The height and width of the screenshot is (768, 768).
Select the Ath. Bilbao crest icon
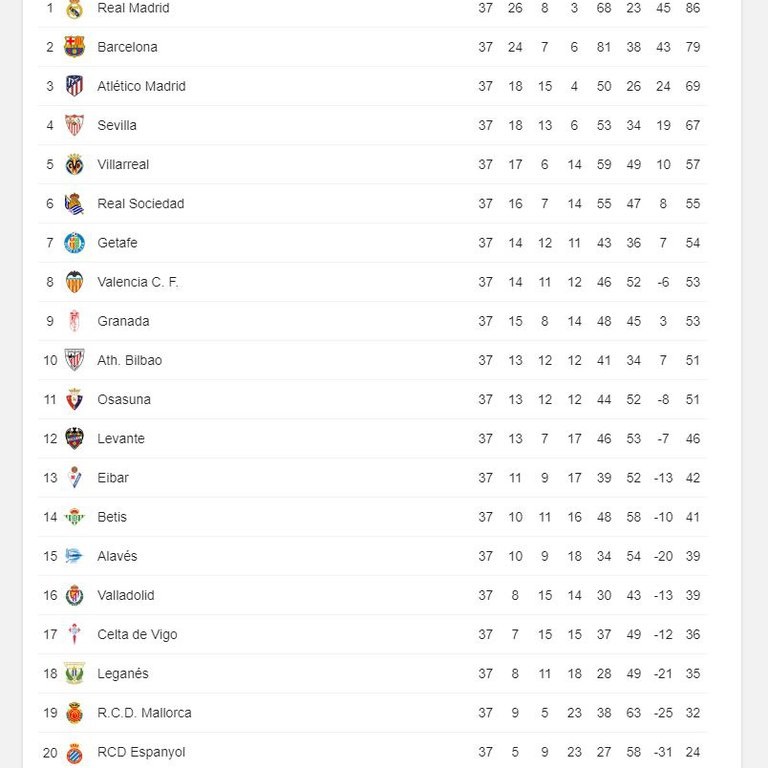point(74,360)
